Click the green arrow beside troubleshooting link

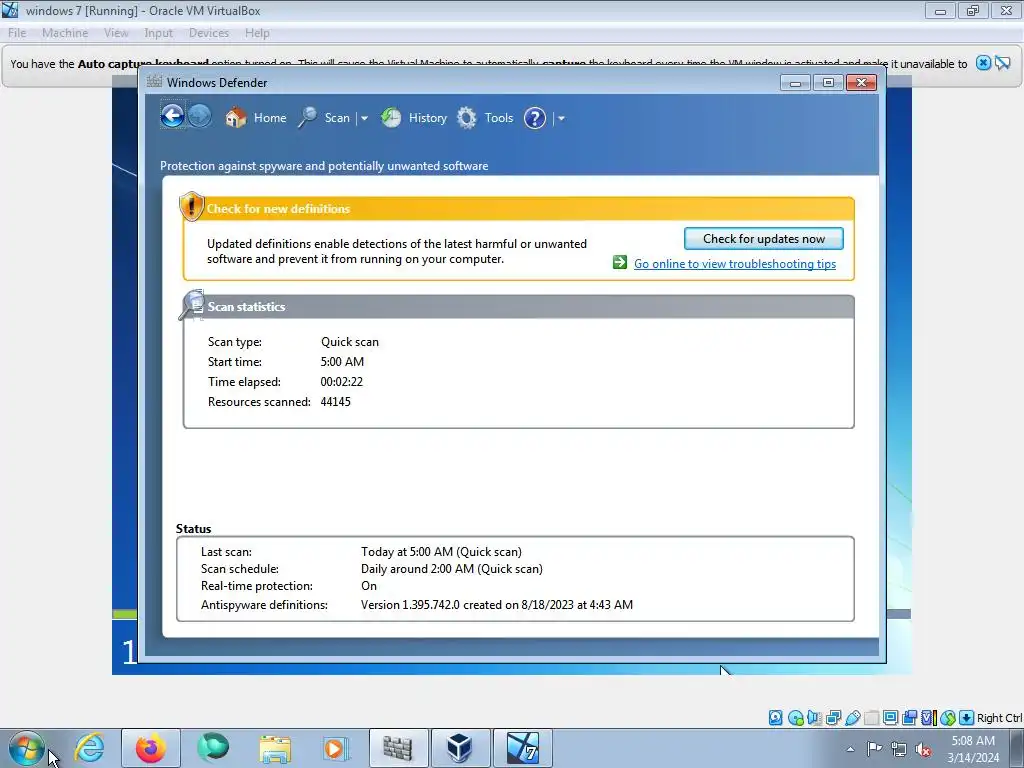pyautogui.click(x=620, y=263)
